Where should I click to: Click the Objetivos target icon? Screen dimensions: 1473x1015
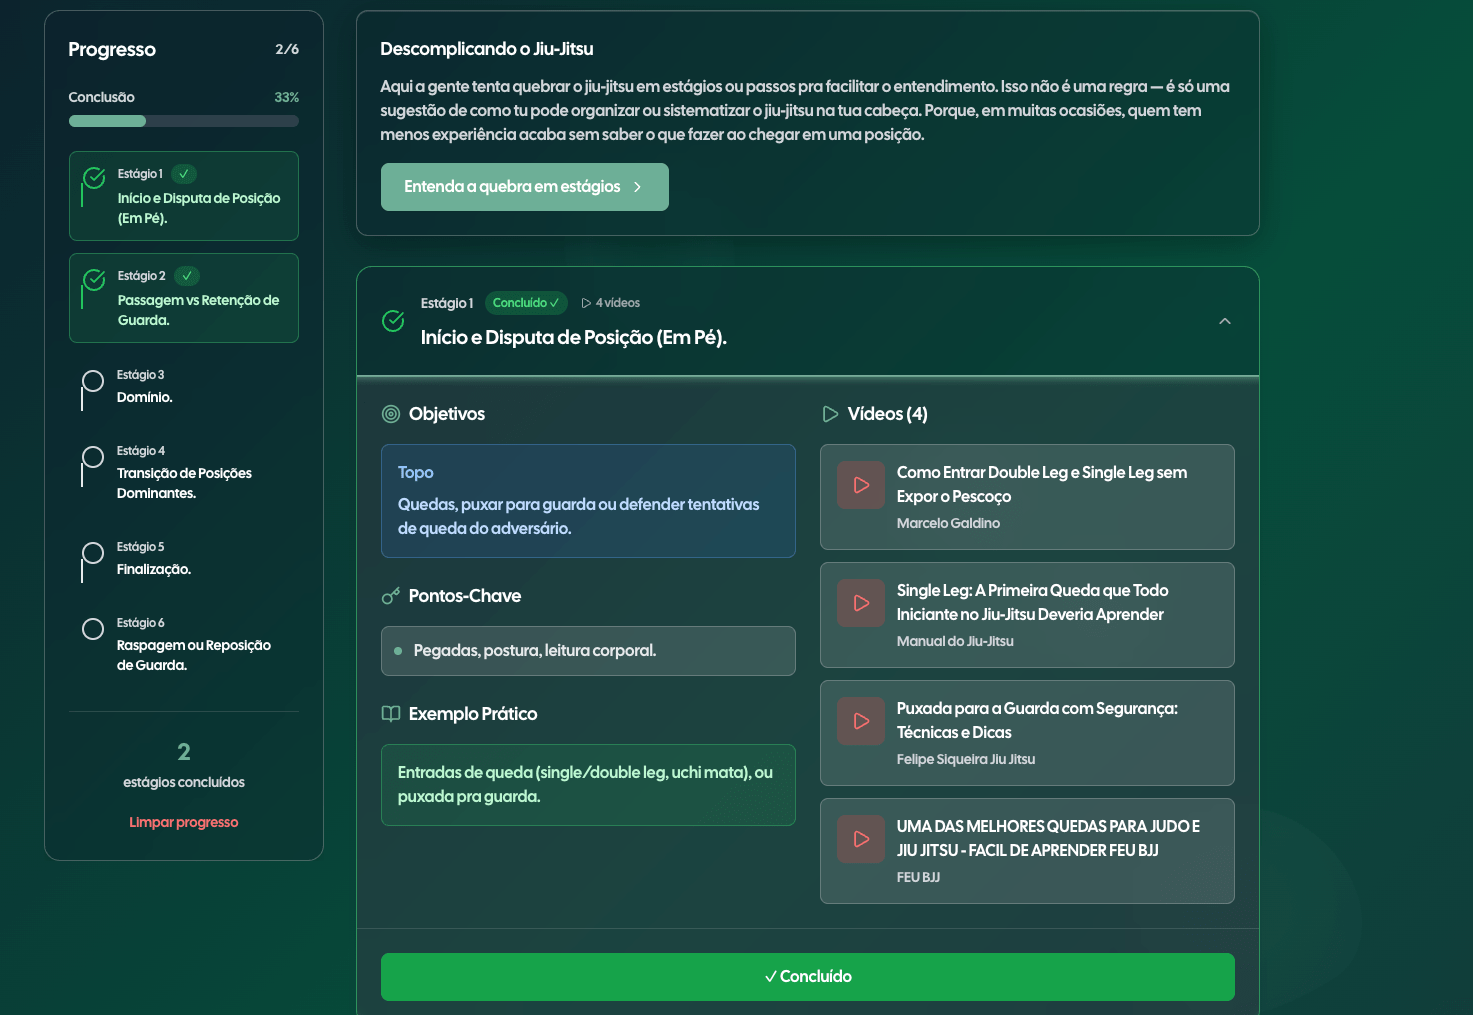click(x=391, y=414)
